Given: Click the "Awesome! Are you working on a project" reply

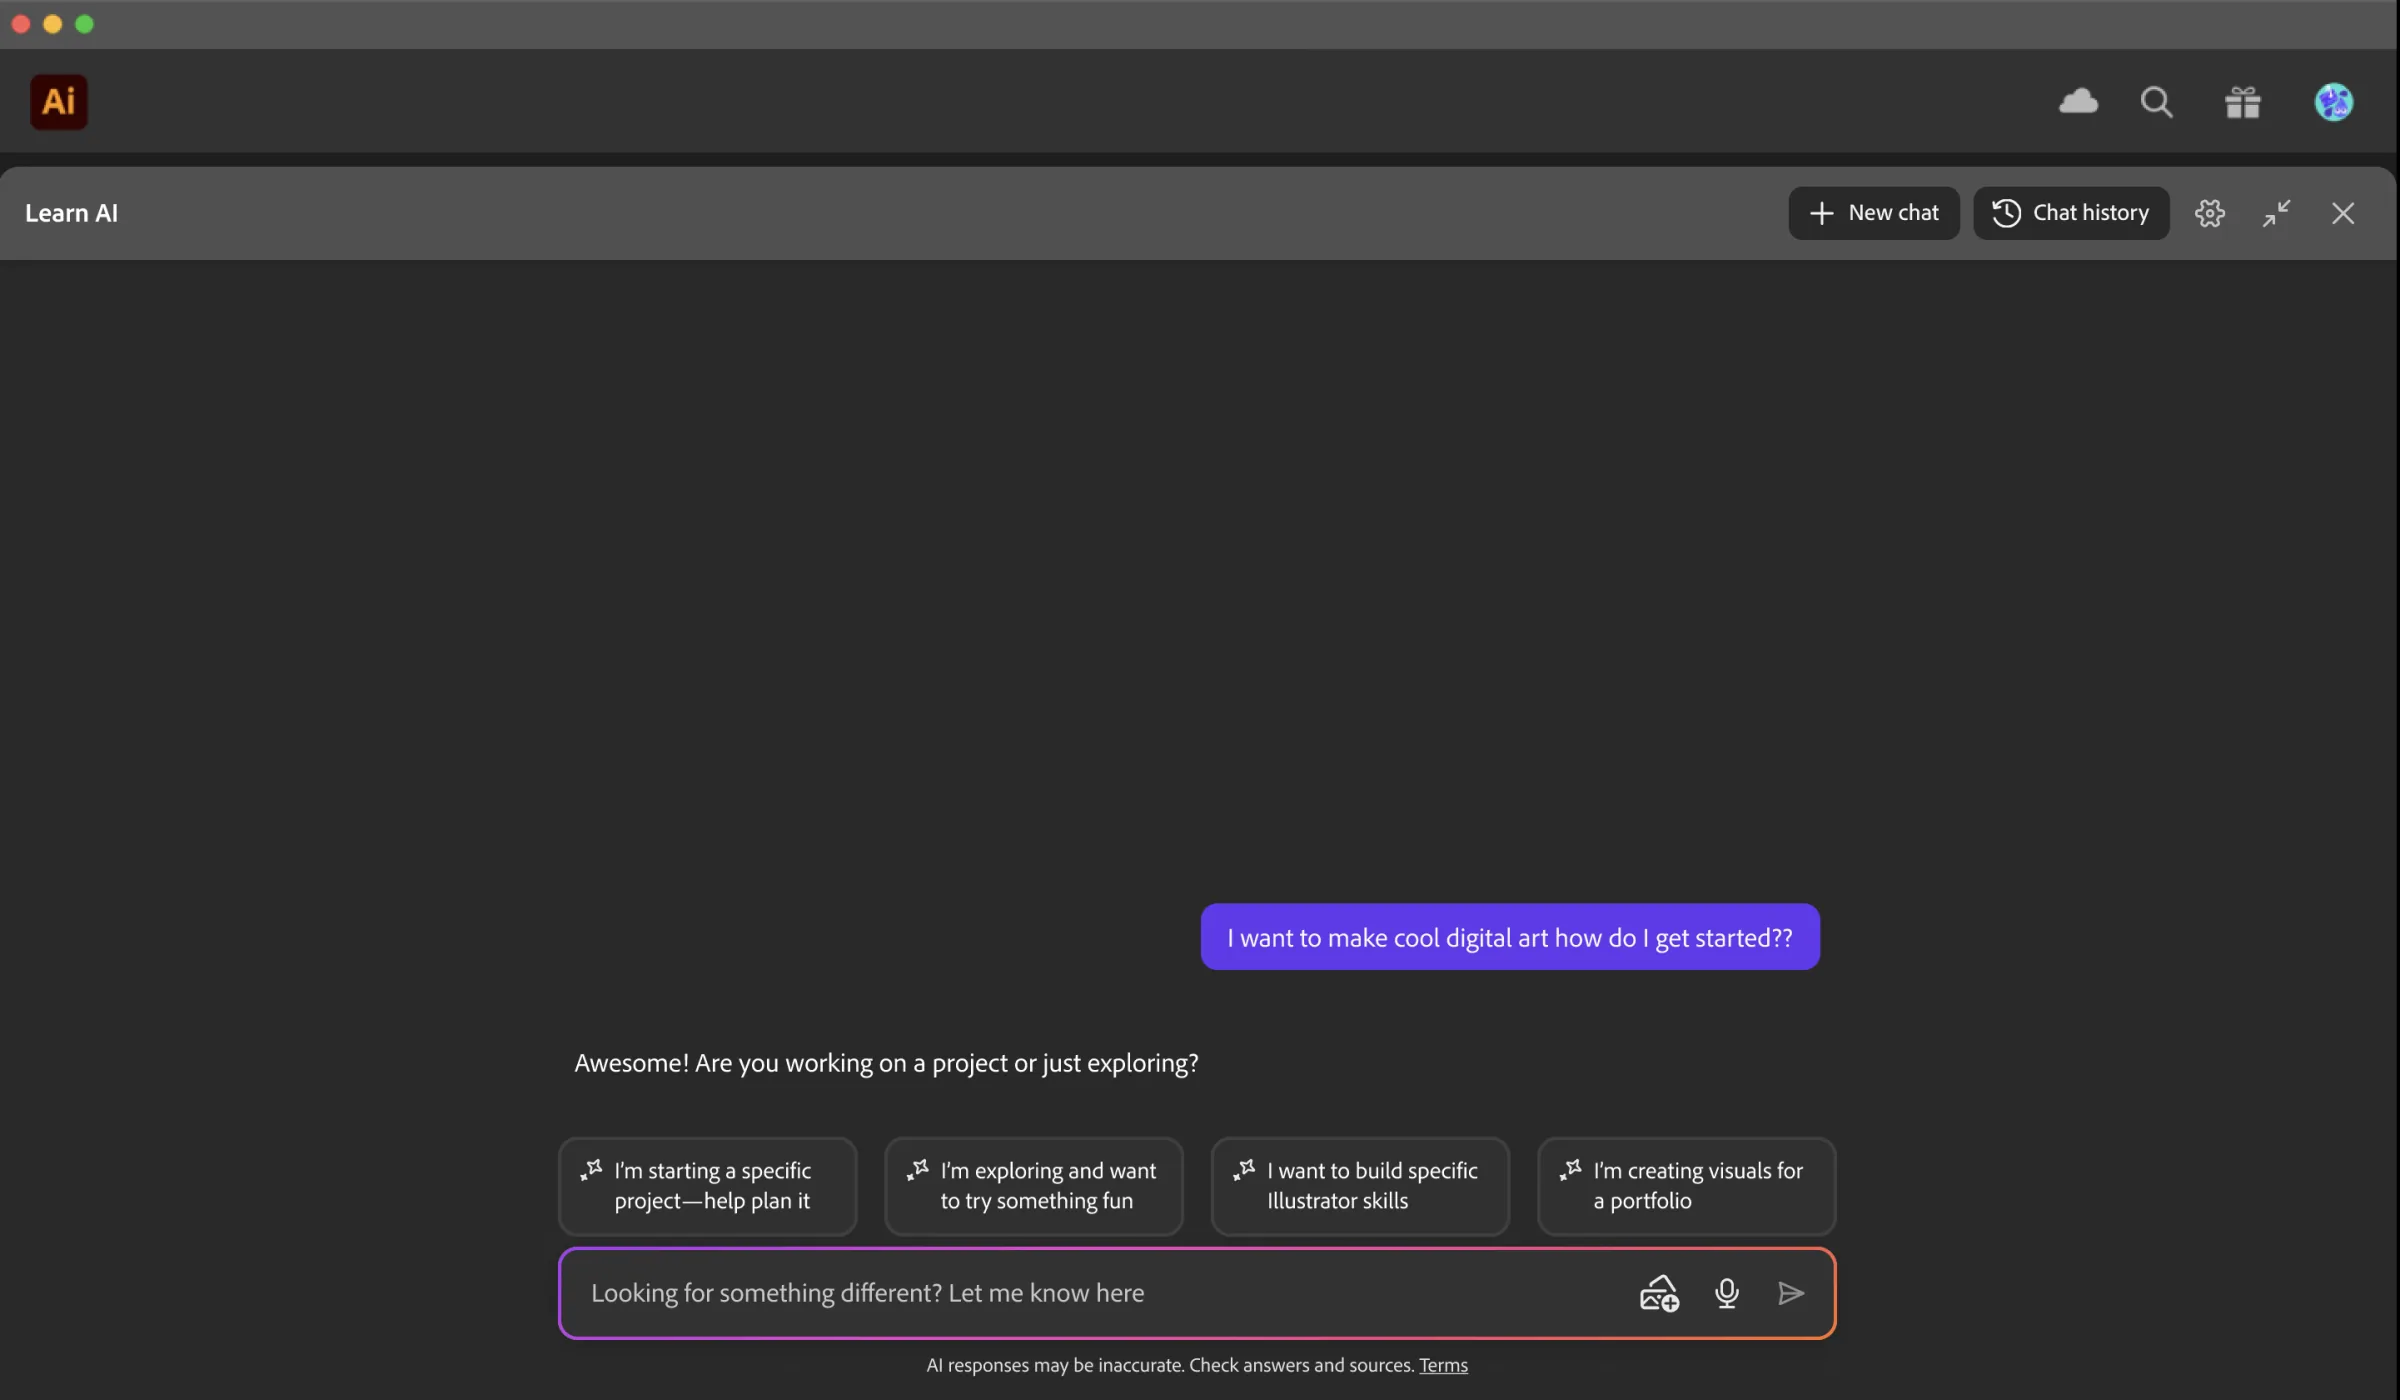Looking at the screenshot, I should [x=886, y=1063].
